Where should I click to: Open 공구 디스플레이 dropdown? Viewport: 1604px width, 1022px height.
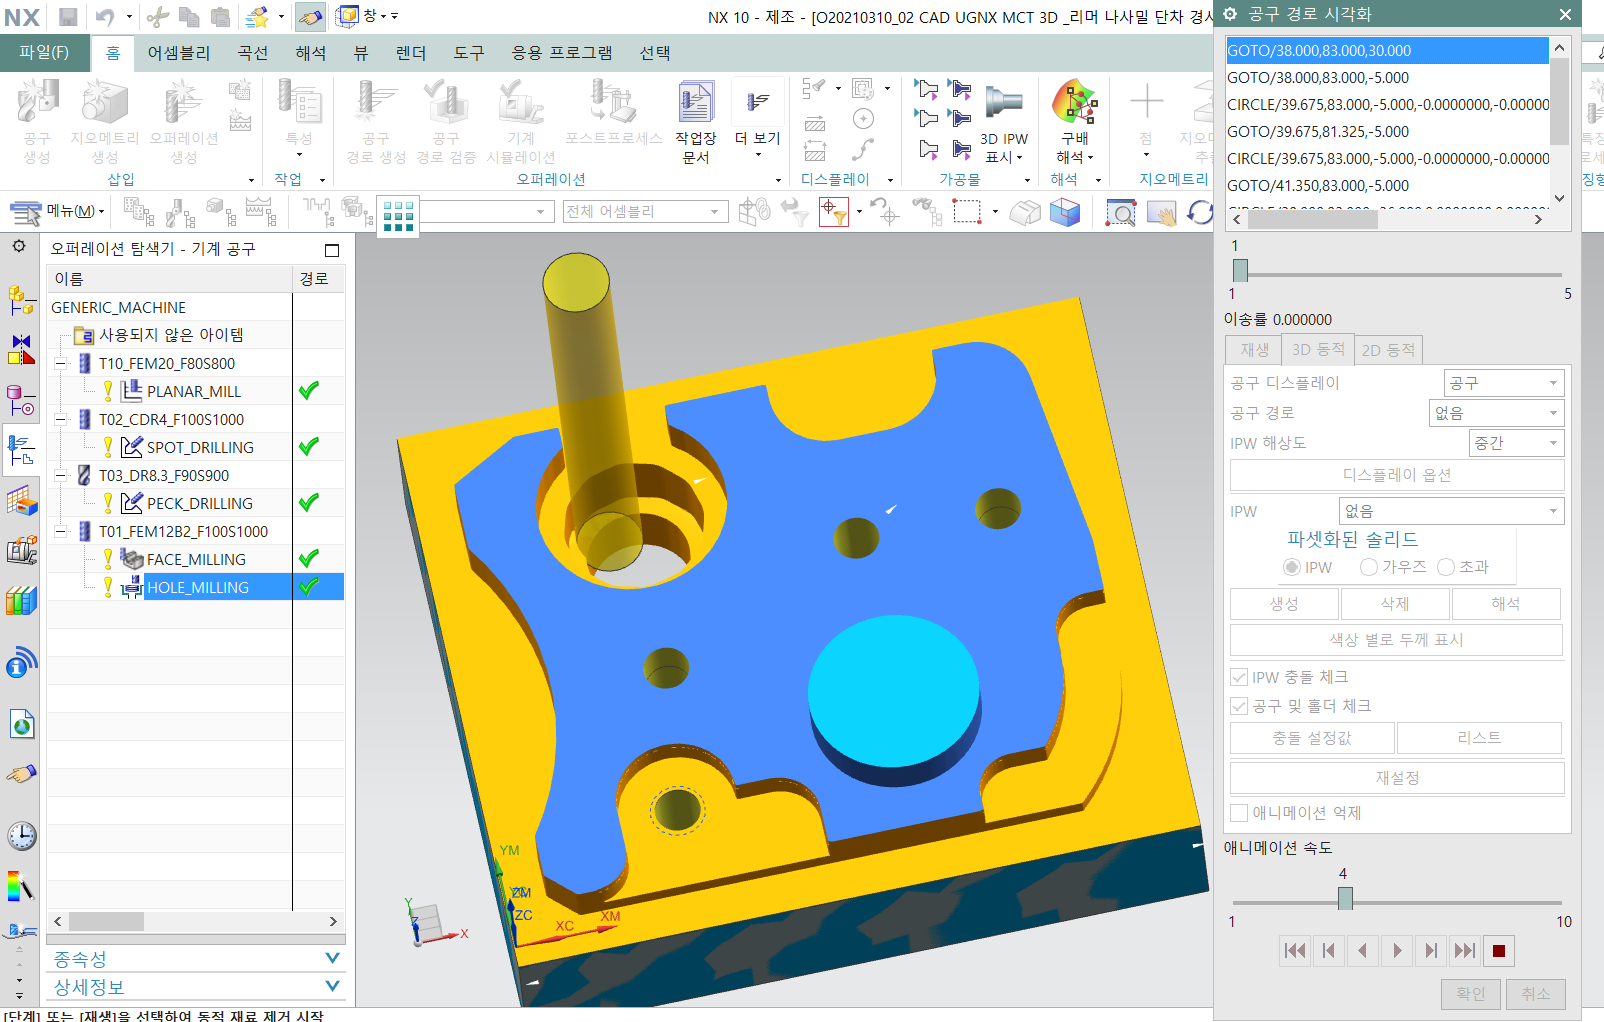point(1504,383)
